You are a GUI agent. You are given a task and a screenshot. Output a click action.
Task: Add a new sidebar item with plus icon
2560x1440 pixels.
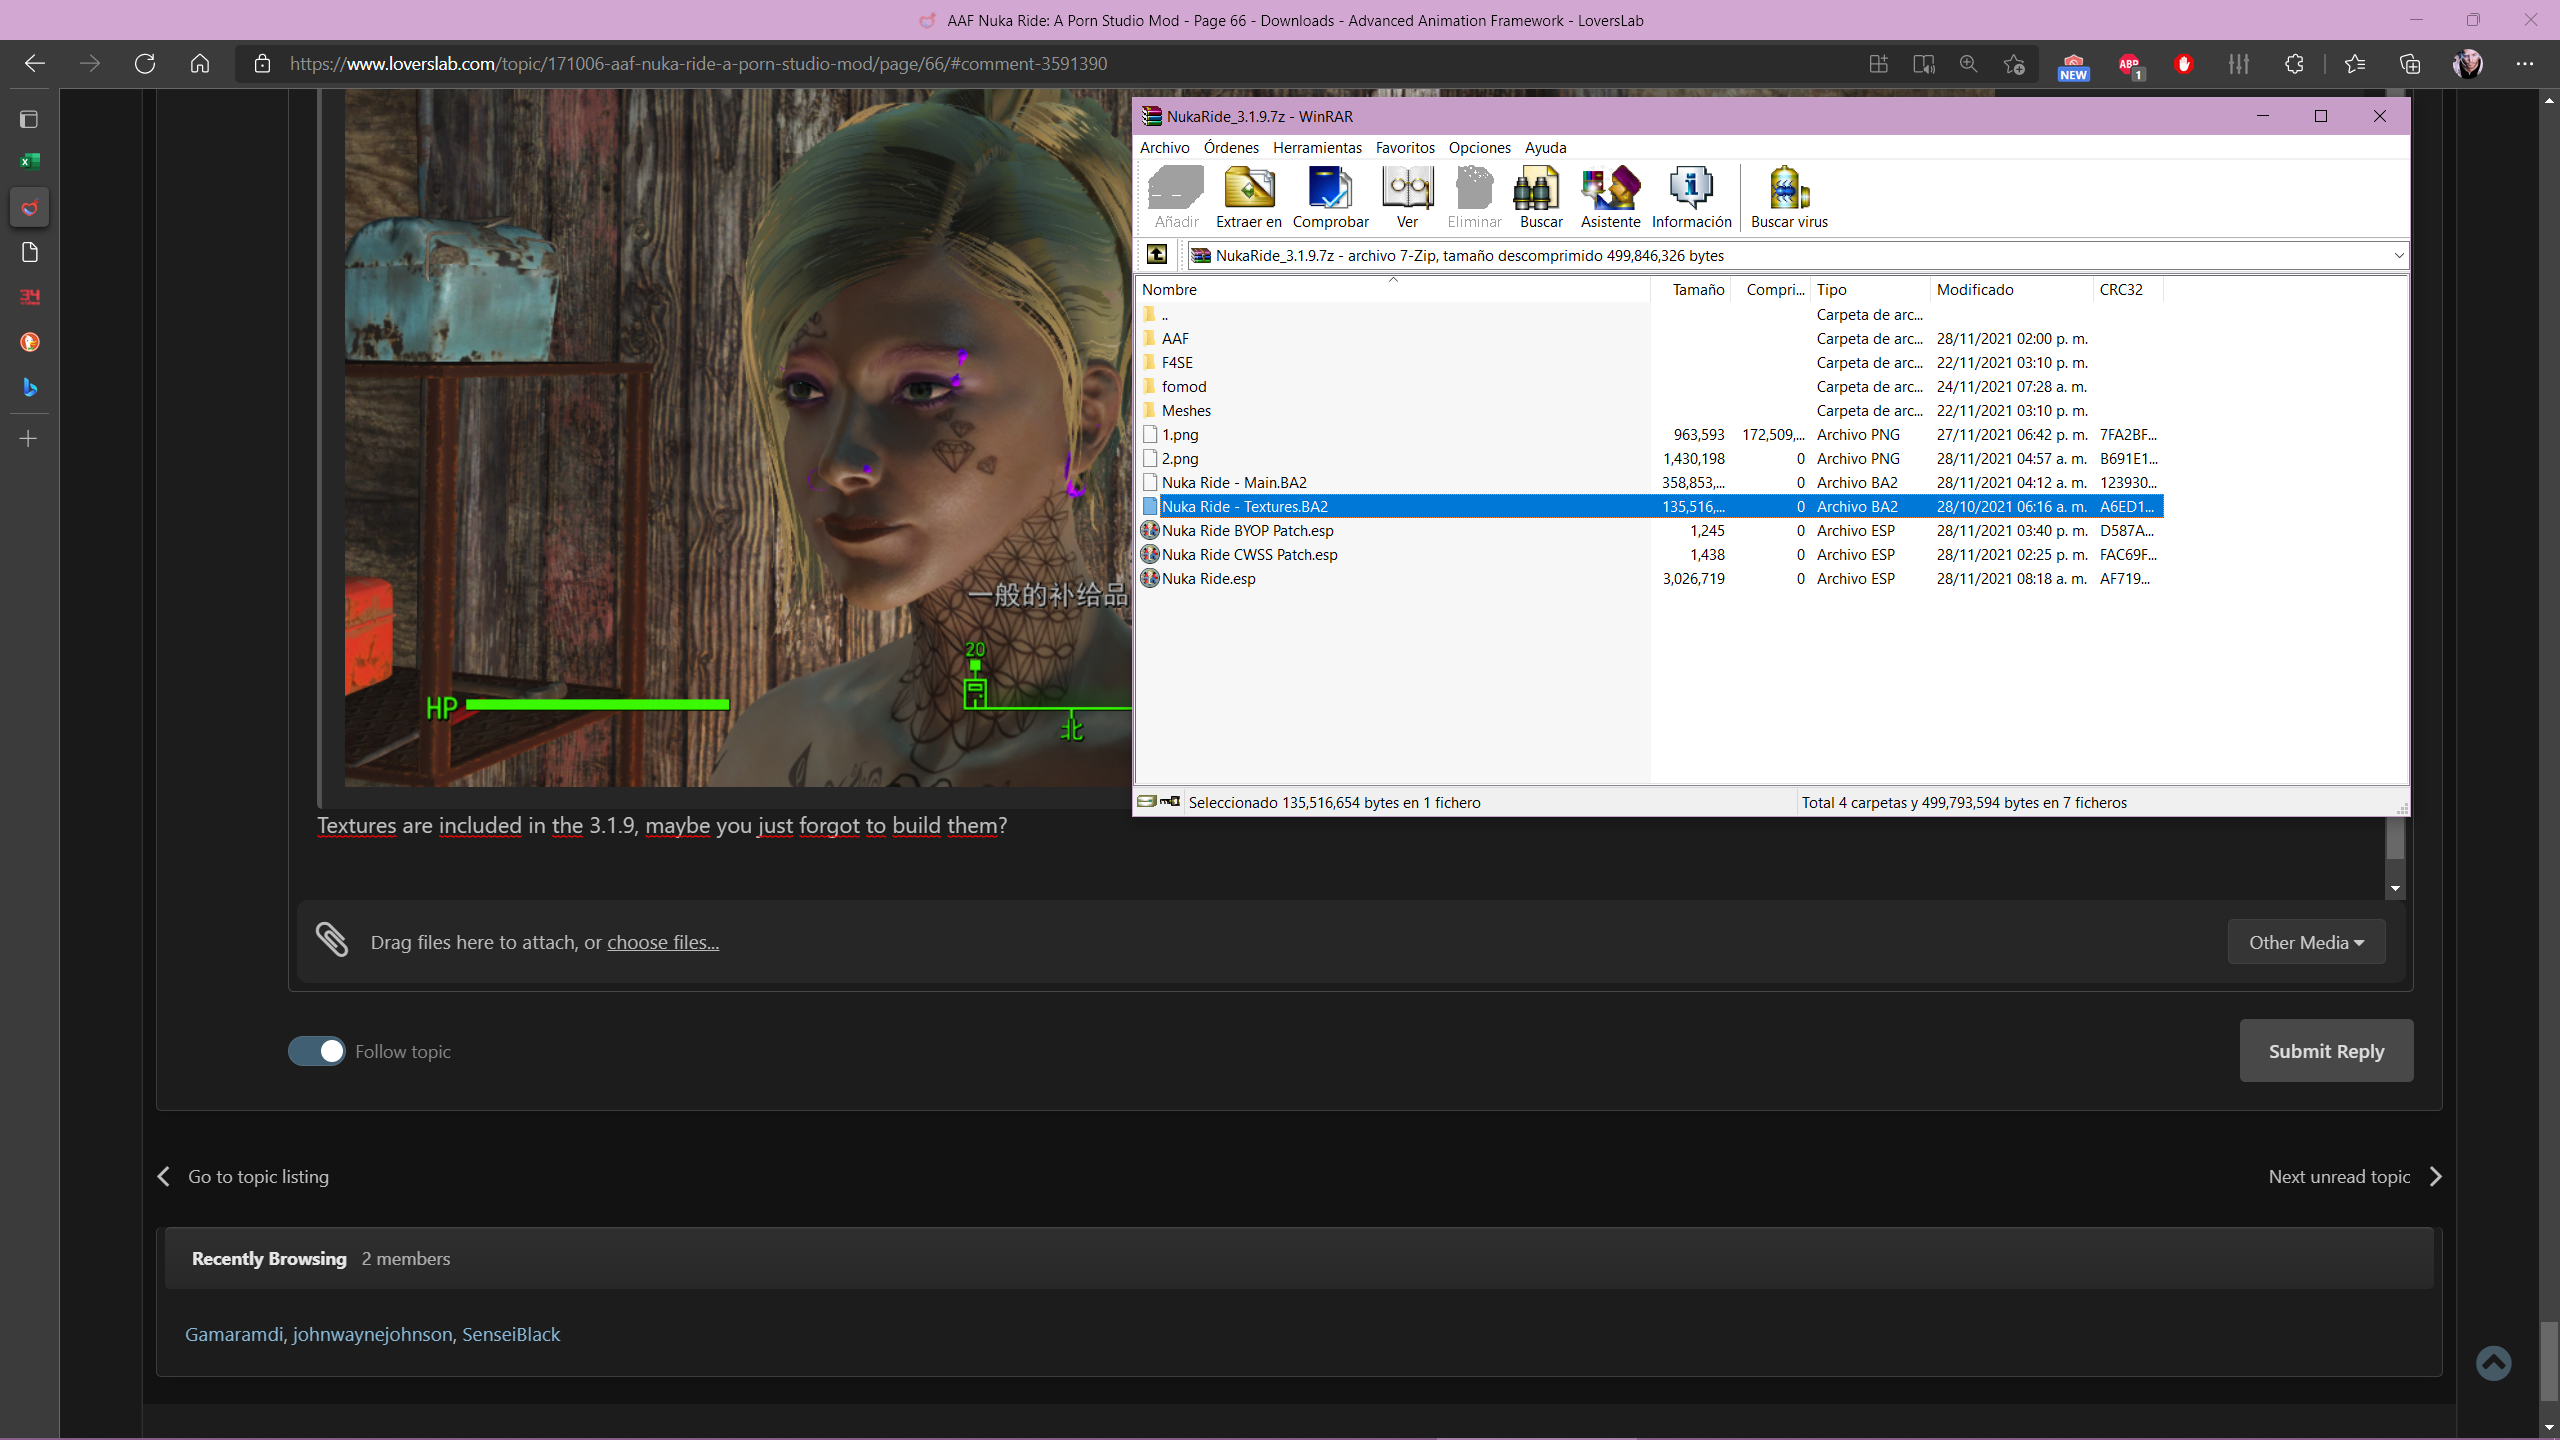point(29,438)
